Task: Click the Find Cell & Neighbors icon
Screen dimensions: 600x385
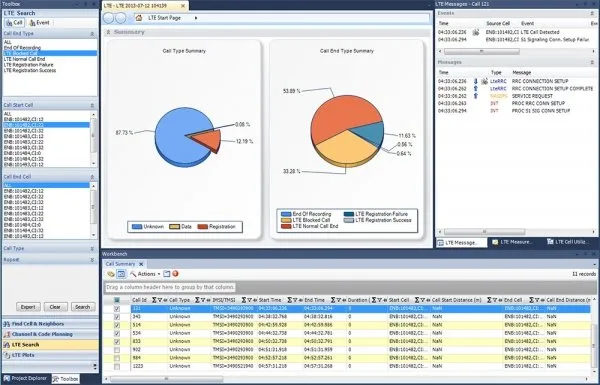Action: [x=7, y=324]
